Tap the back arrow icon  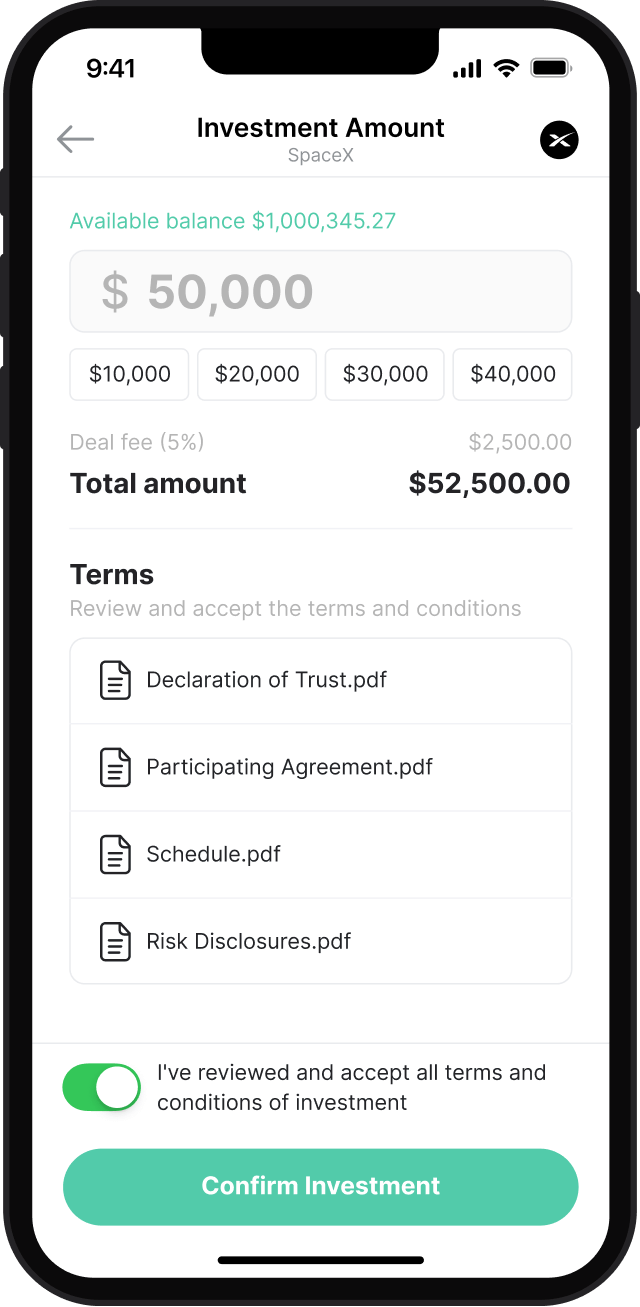point(75,139)
